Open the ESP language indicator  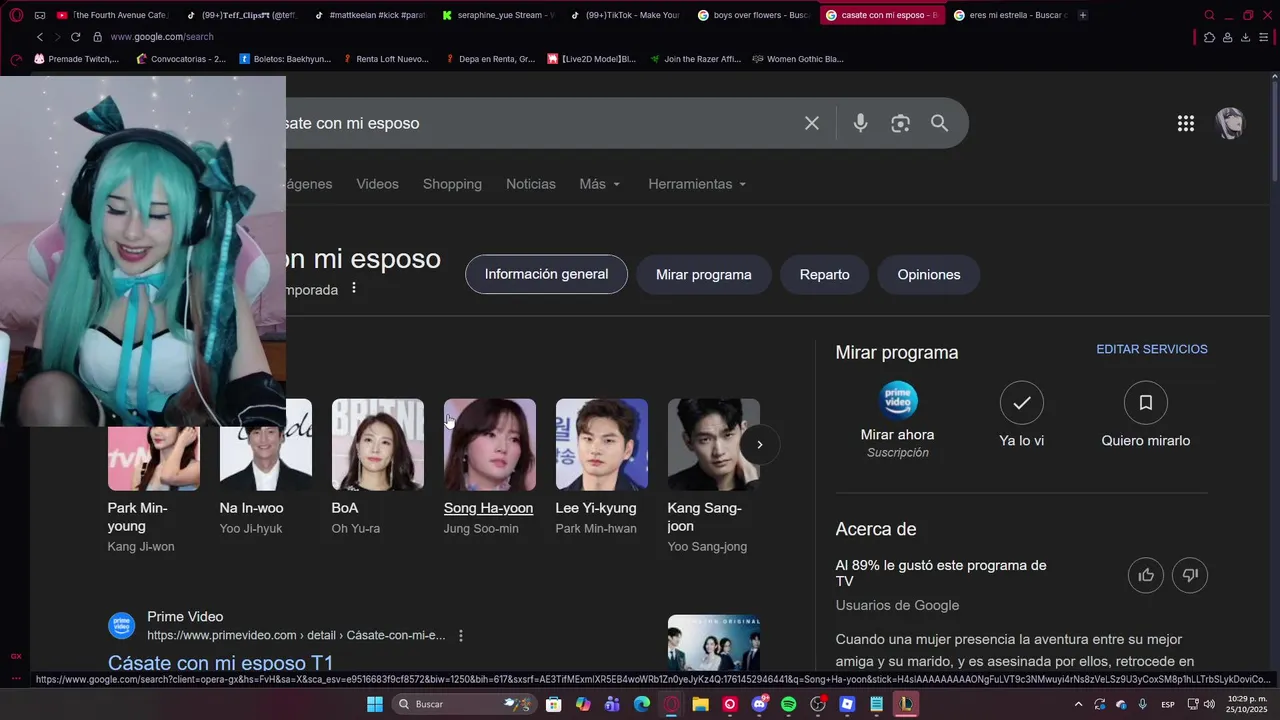coord(1167,704)
